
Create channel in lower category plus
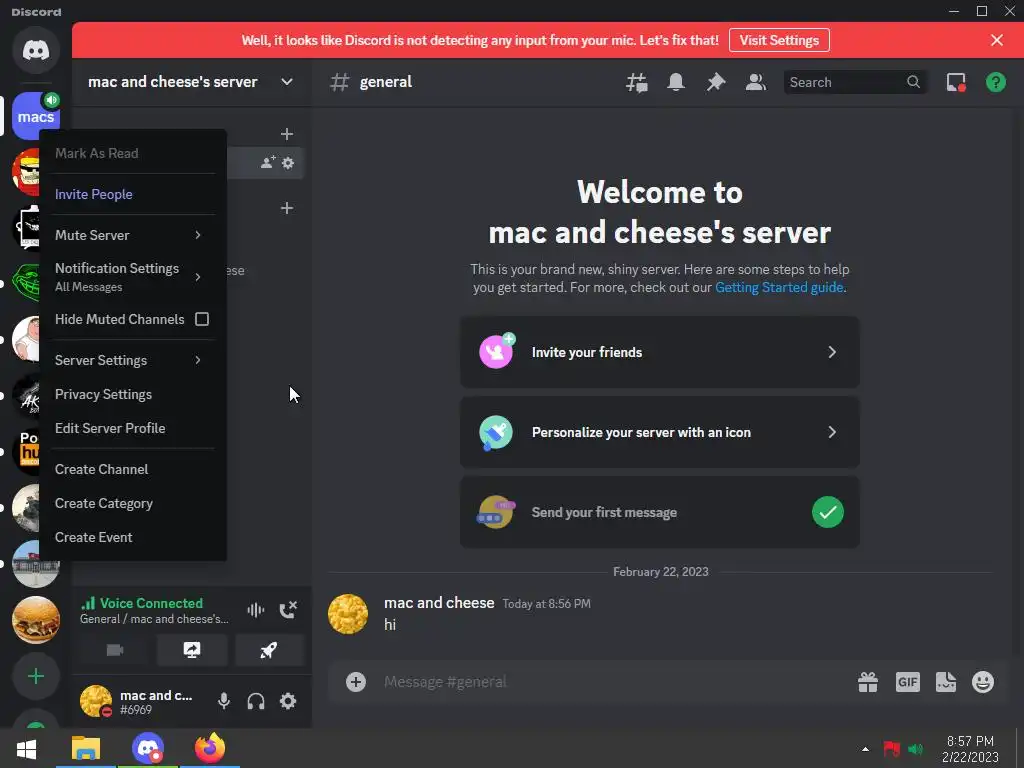click(x=287, y=208)
